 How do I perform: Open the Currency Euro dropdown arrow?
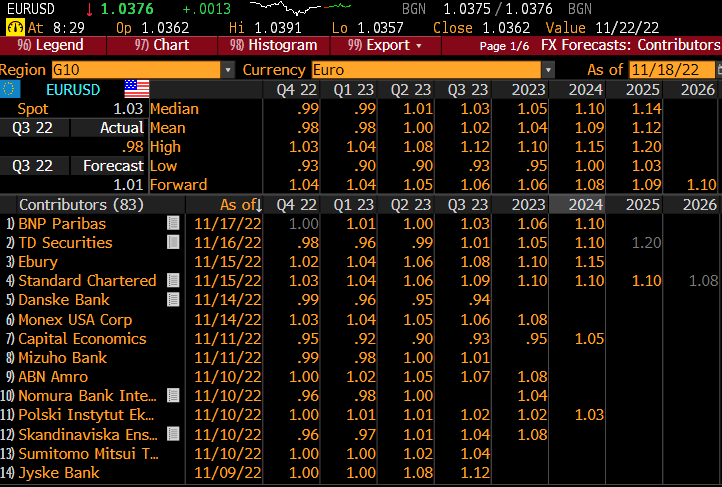(x=547, y=69)
